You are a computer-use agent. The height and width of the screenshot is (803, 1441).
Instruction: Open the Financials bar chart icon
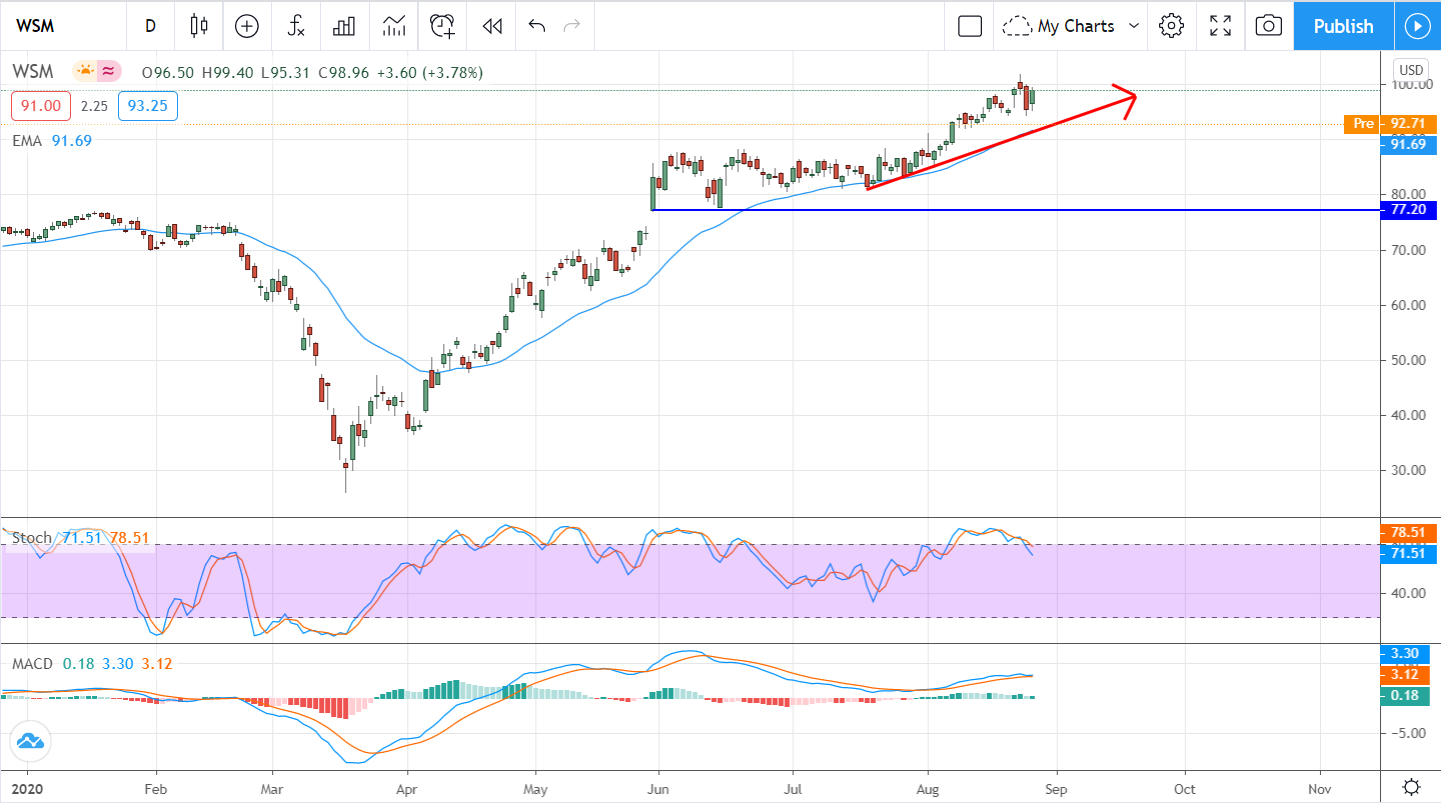tap(345, 26)
